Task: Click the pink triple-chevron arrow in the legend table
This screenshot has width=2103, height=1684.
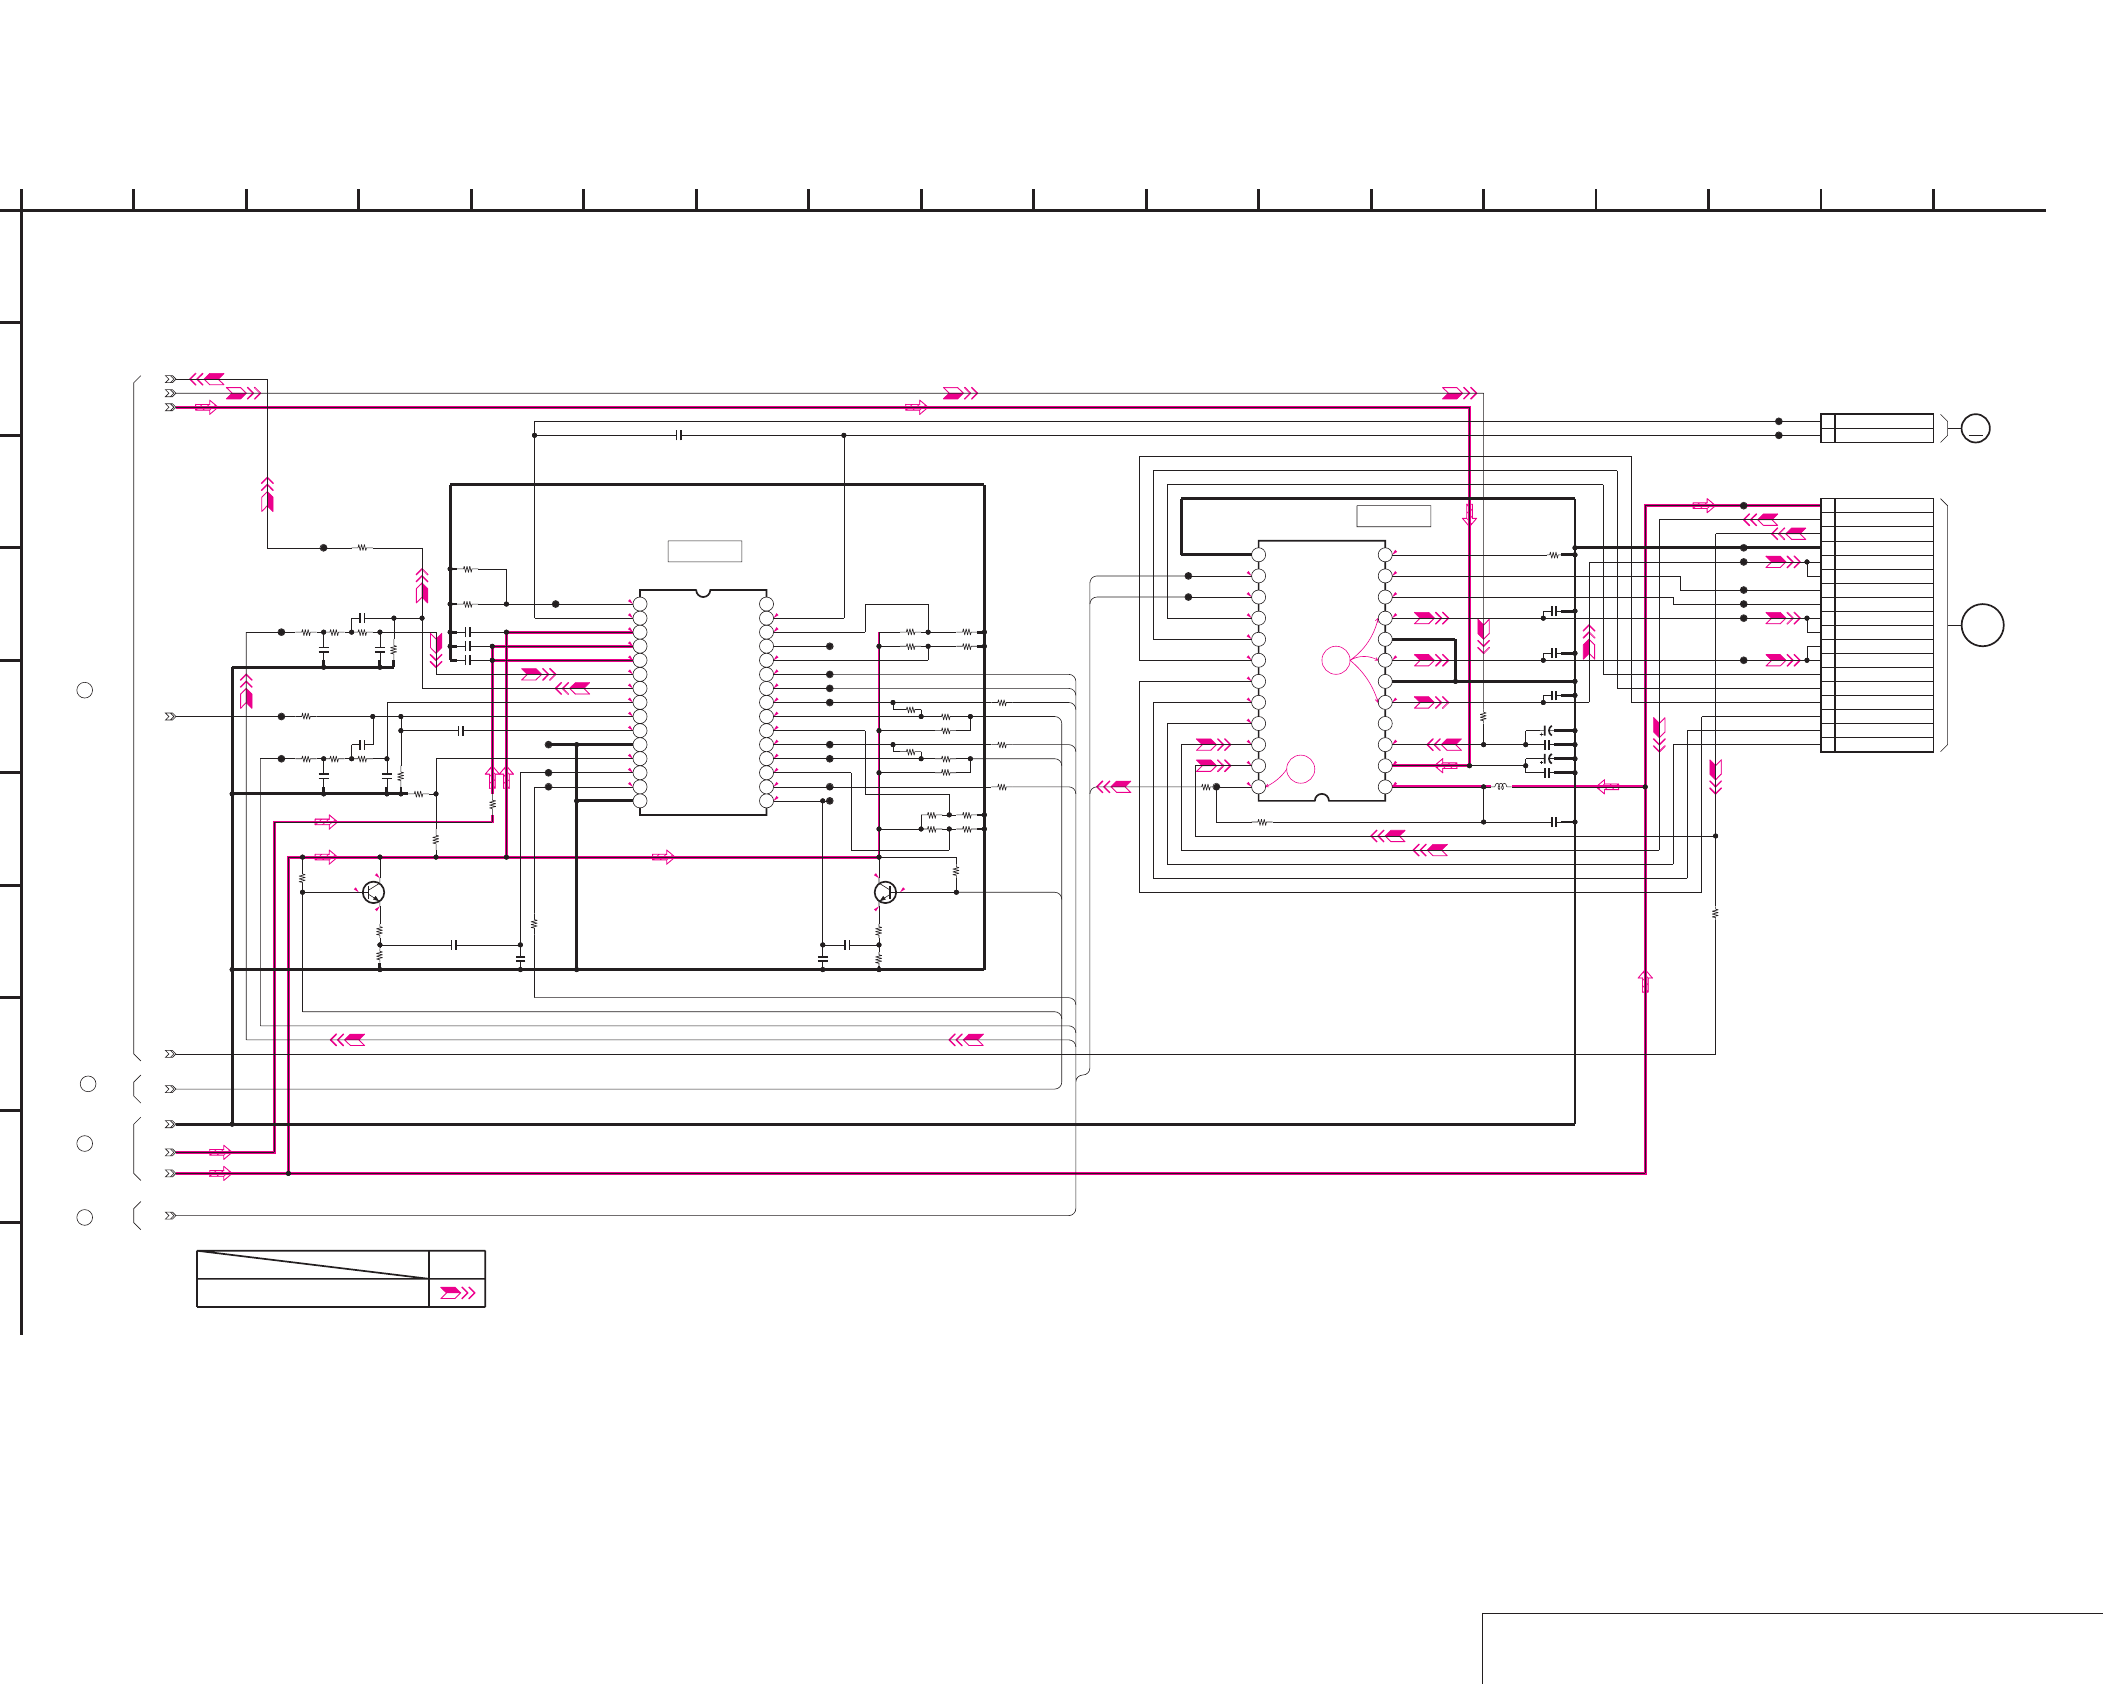Action: pos(457,1293)
